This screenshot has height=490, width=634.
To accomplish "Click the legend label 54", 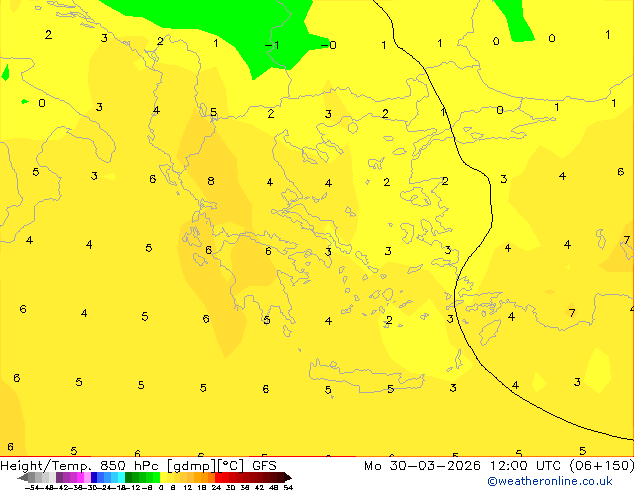I will (288, 487).
